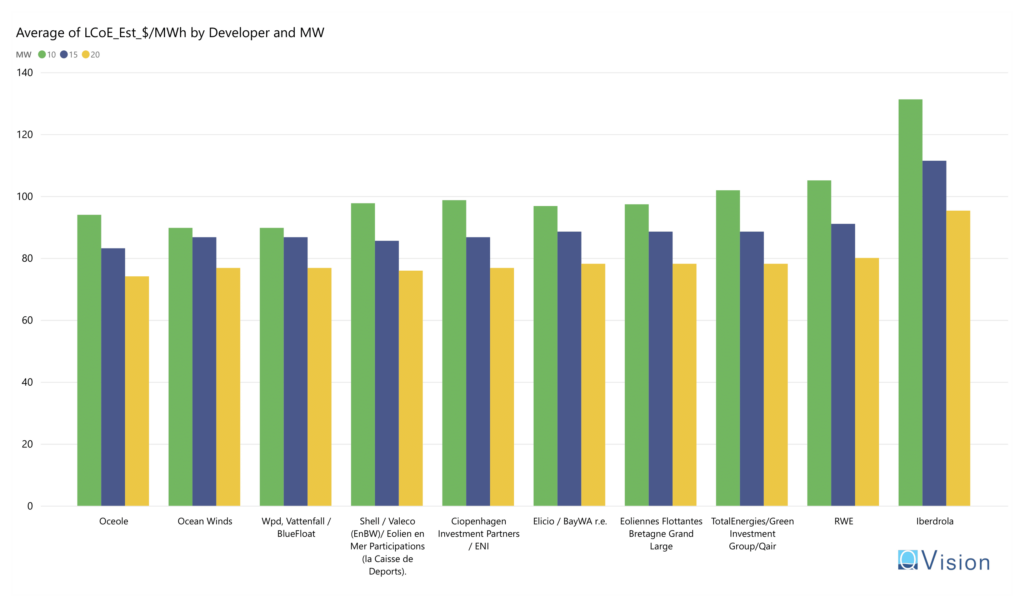The image size is (1024, 607).
Task: Click the 140 y-axis tick label
Action: pos(25,73)
